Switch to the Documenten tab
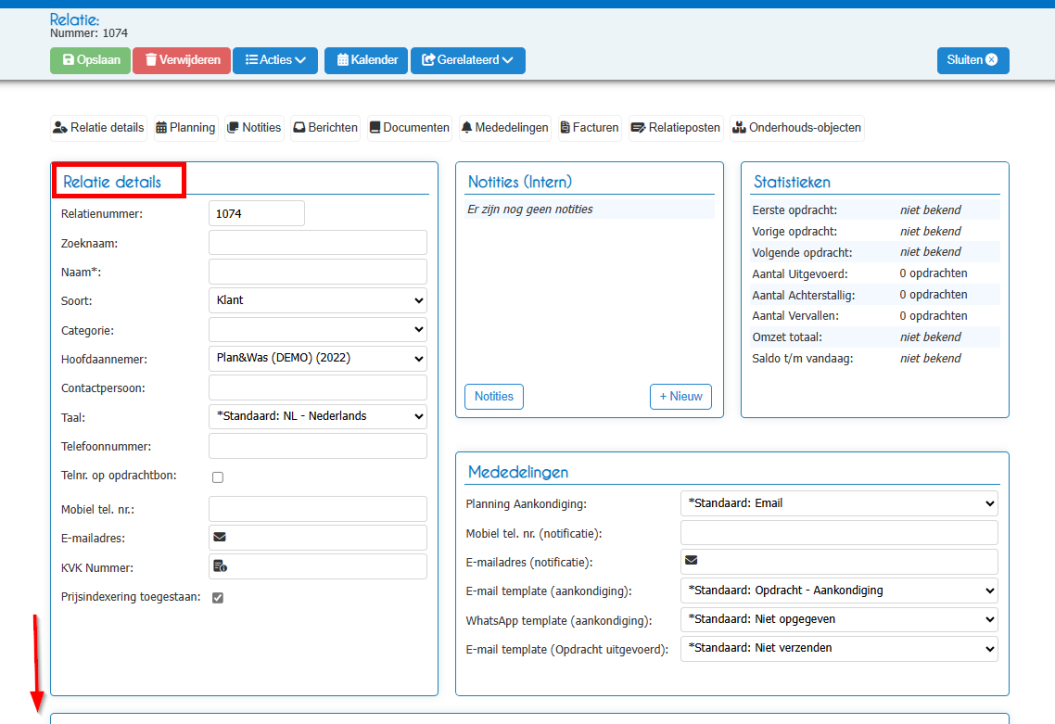 point(410,128)
